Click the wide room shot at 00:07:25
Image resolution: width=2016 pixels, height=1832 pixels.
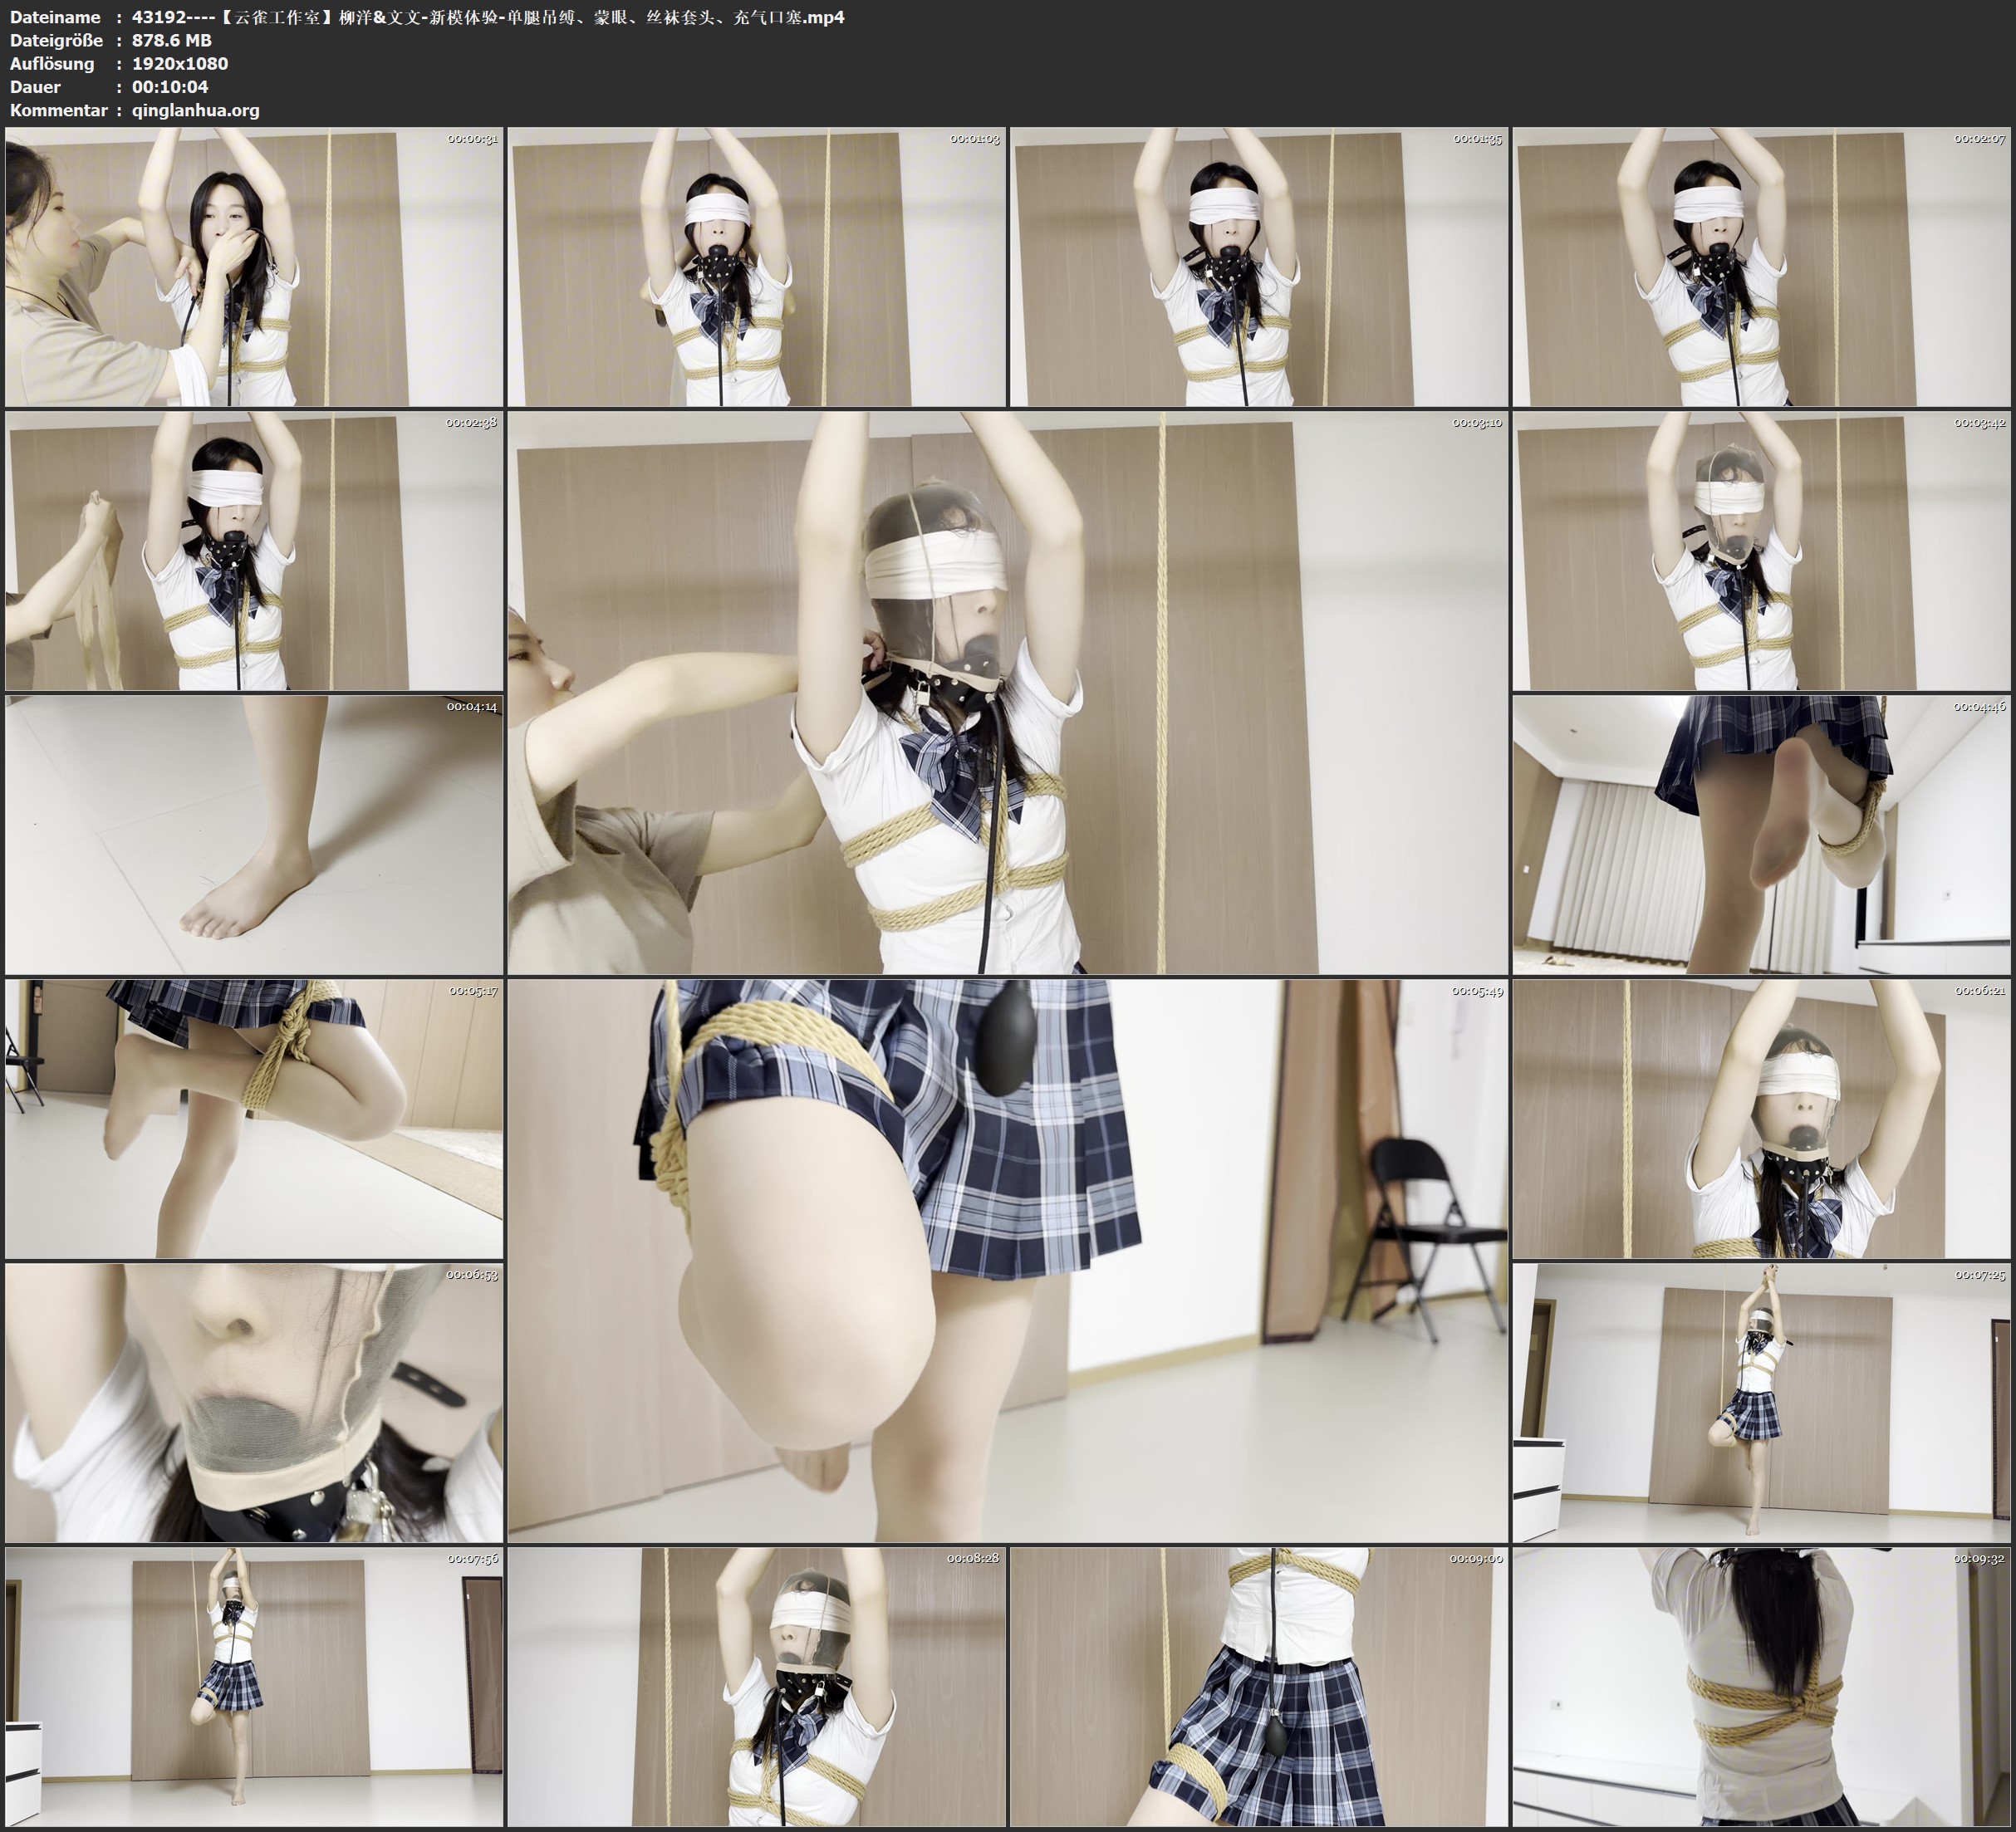point(1761,1402)
